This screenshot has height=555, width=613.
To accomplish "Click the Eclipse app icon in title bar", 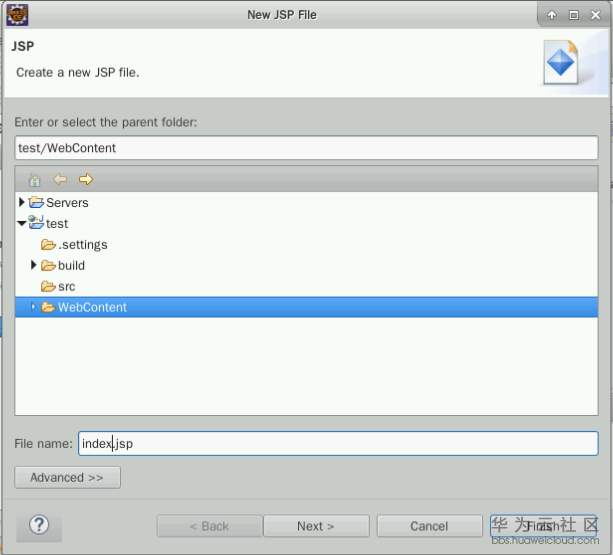I will [17, 15].
